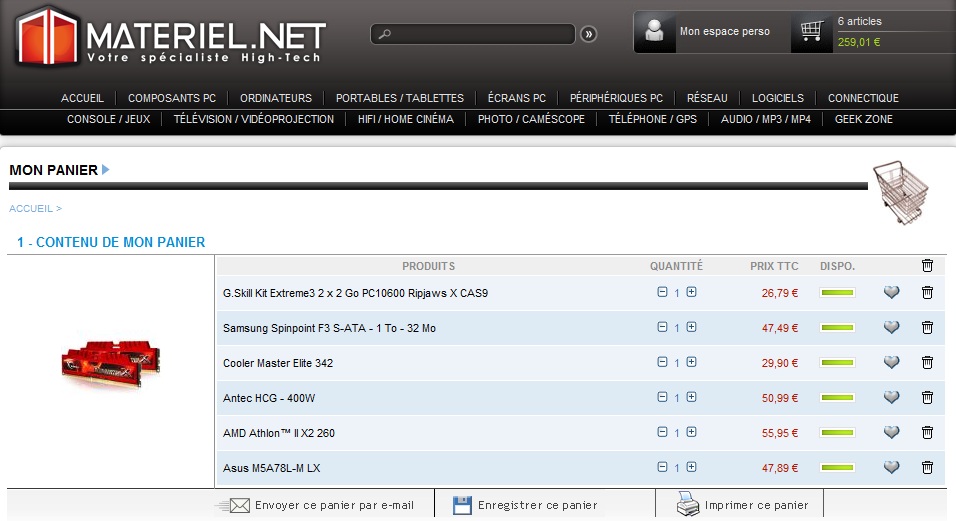
Task: Open the Connectique menu
Action: (863, 98)
